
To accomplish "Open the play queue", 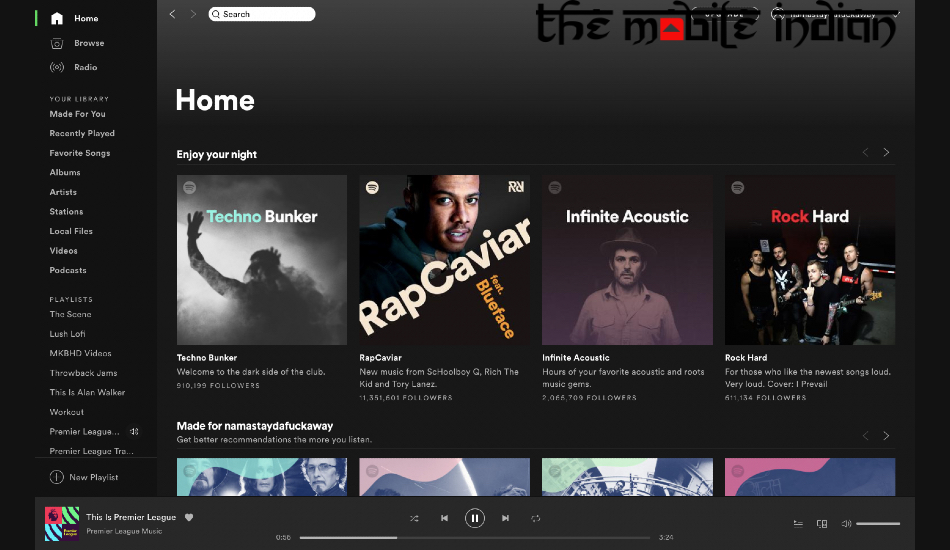I will click(x=799, y=523).
